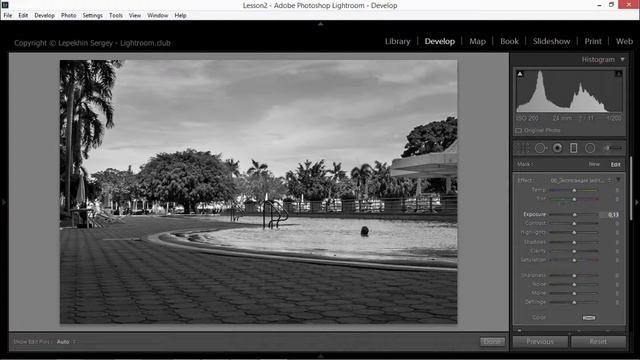Click the Saturation slider handle
Screen dimensions: 640x360
[574, 260]
